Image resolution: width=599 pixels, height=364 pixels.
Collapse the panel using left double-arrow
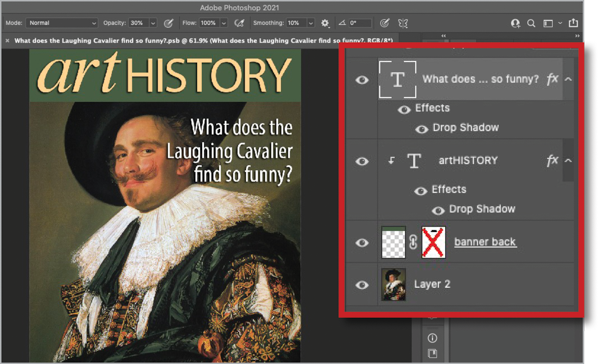(x=444, y=36)
